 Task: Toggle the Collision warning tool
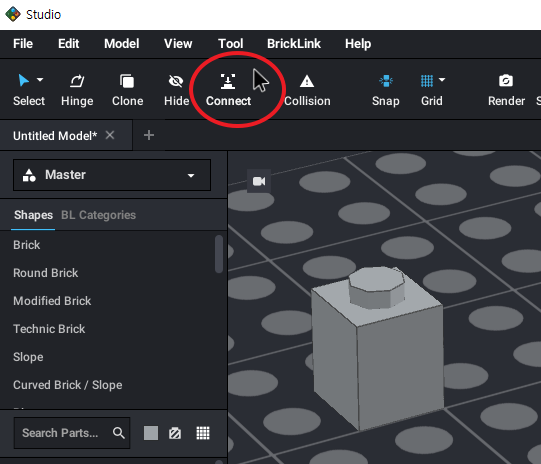[x=307, y=90]
